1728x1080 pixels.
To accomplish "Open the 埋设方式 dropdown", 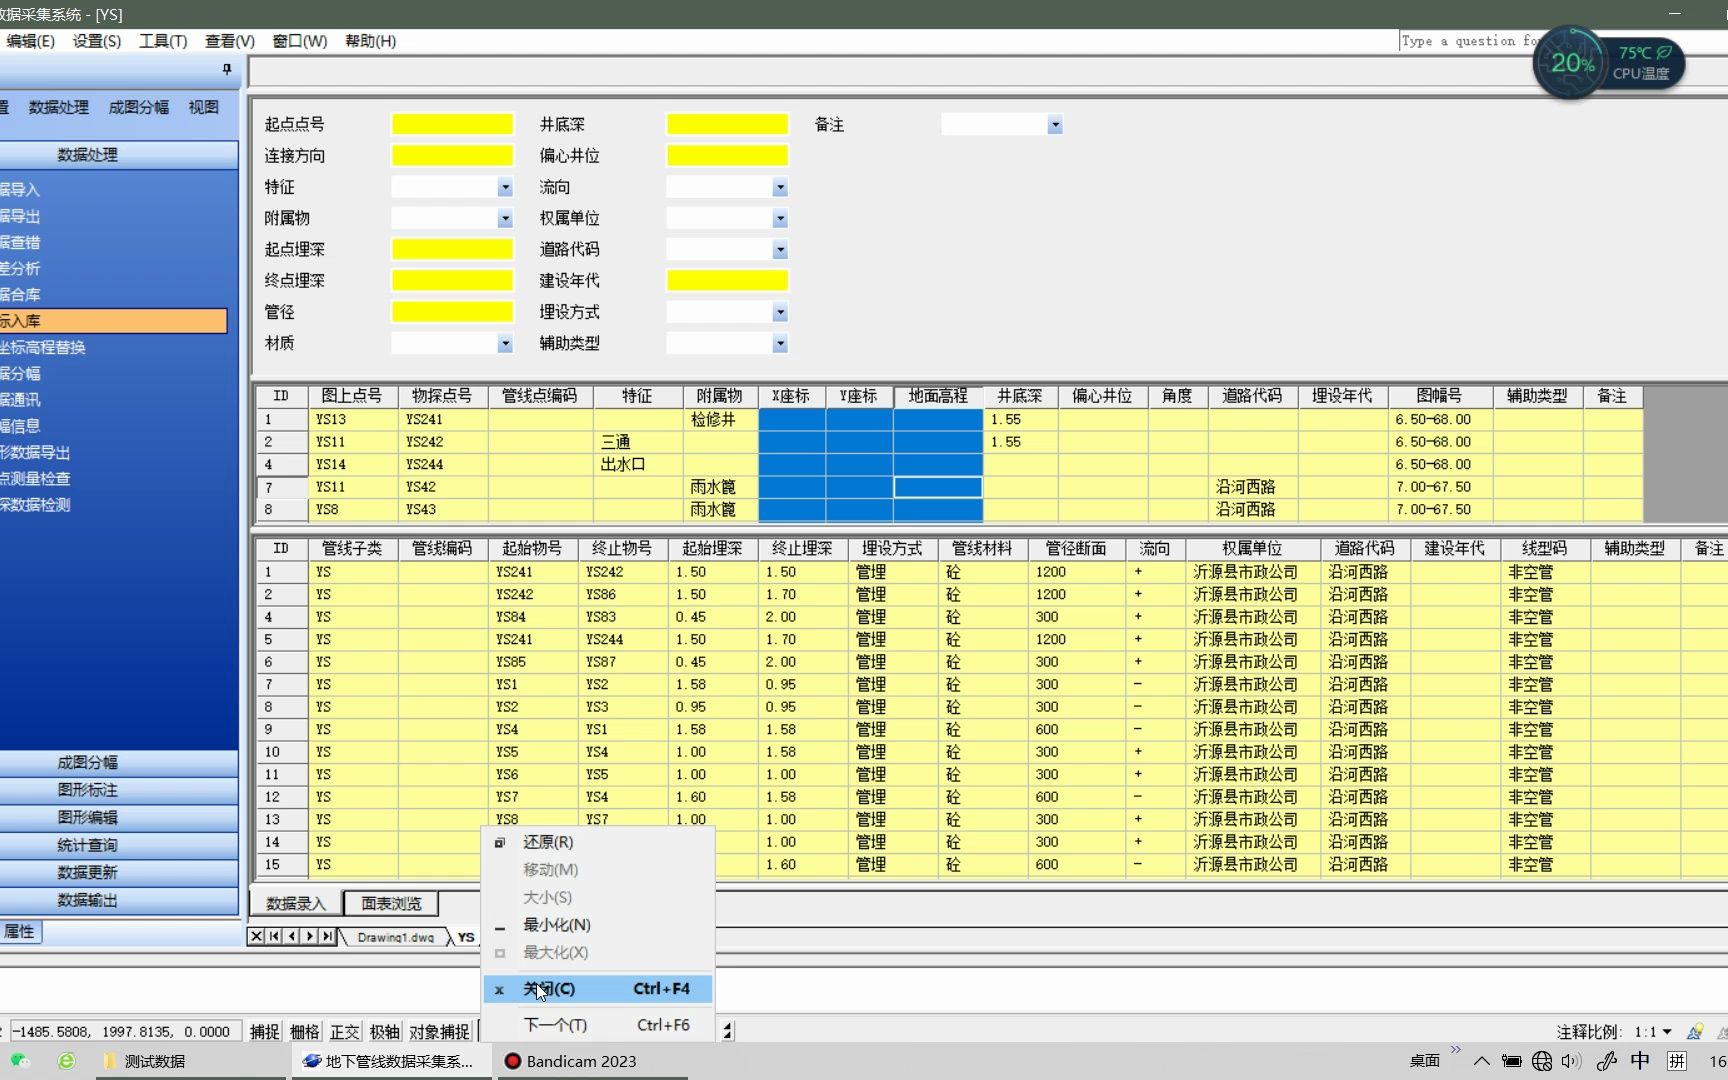I will pos(780,313).
